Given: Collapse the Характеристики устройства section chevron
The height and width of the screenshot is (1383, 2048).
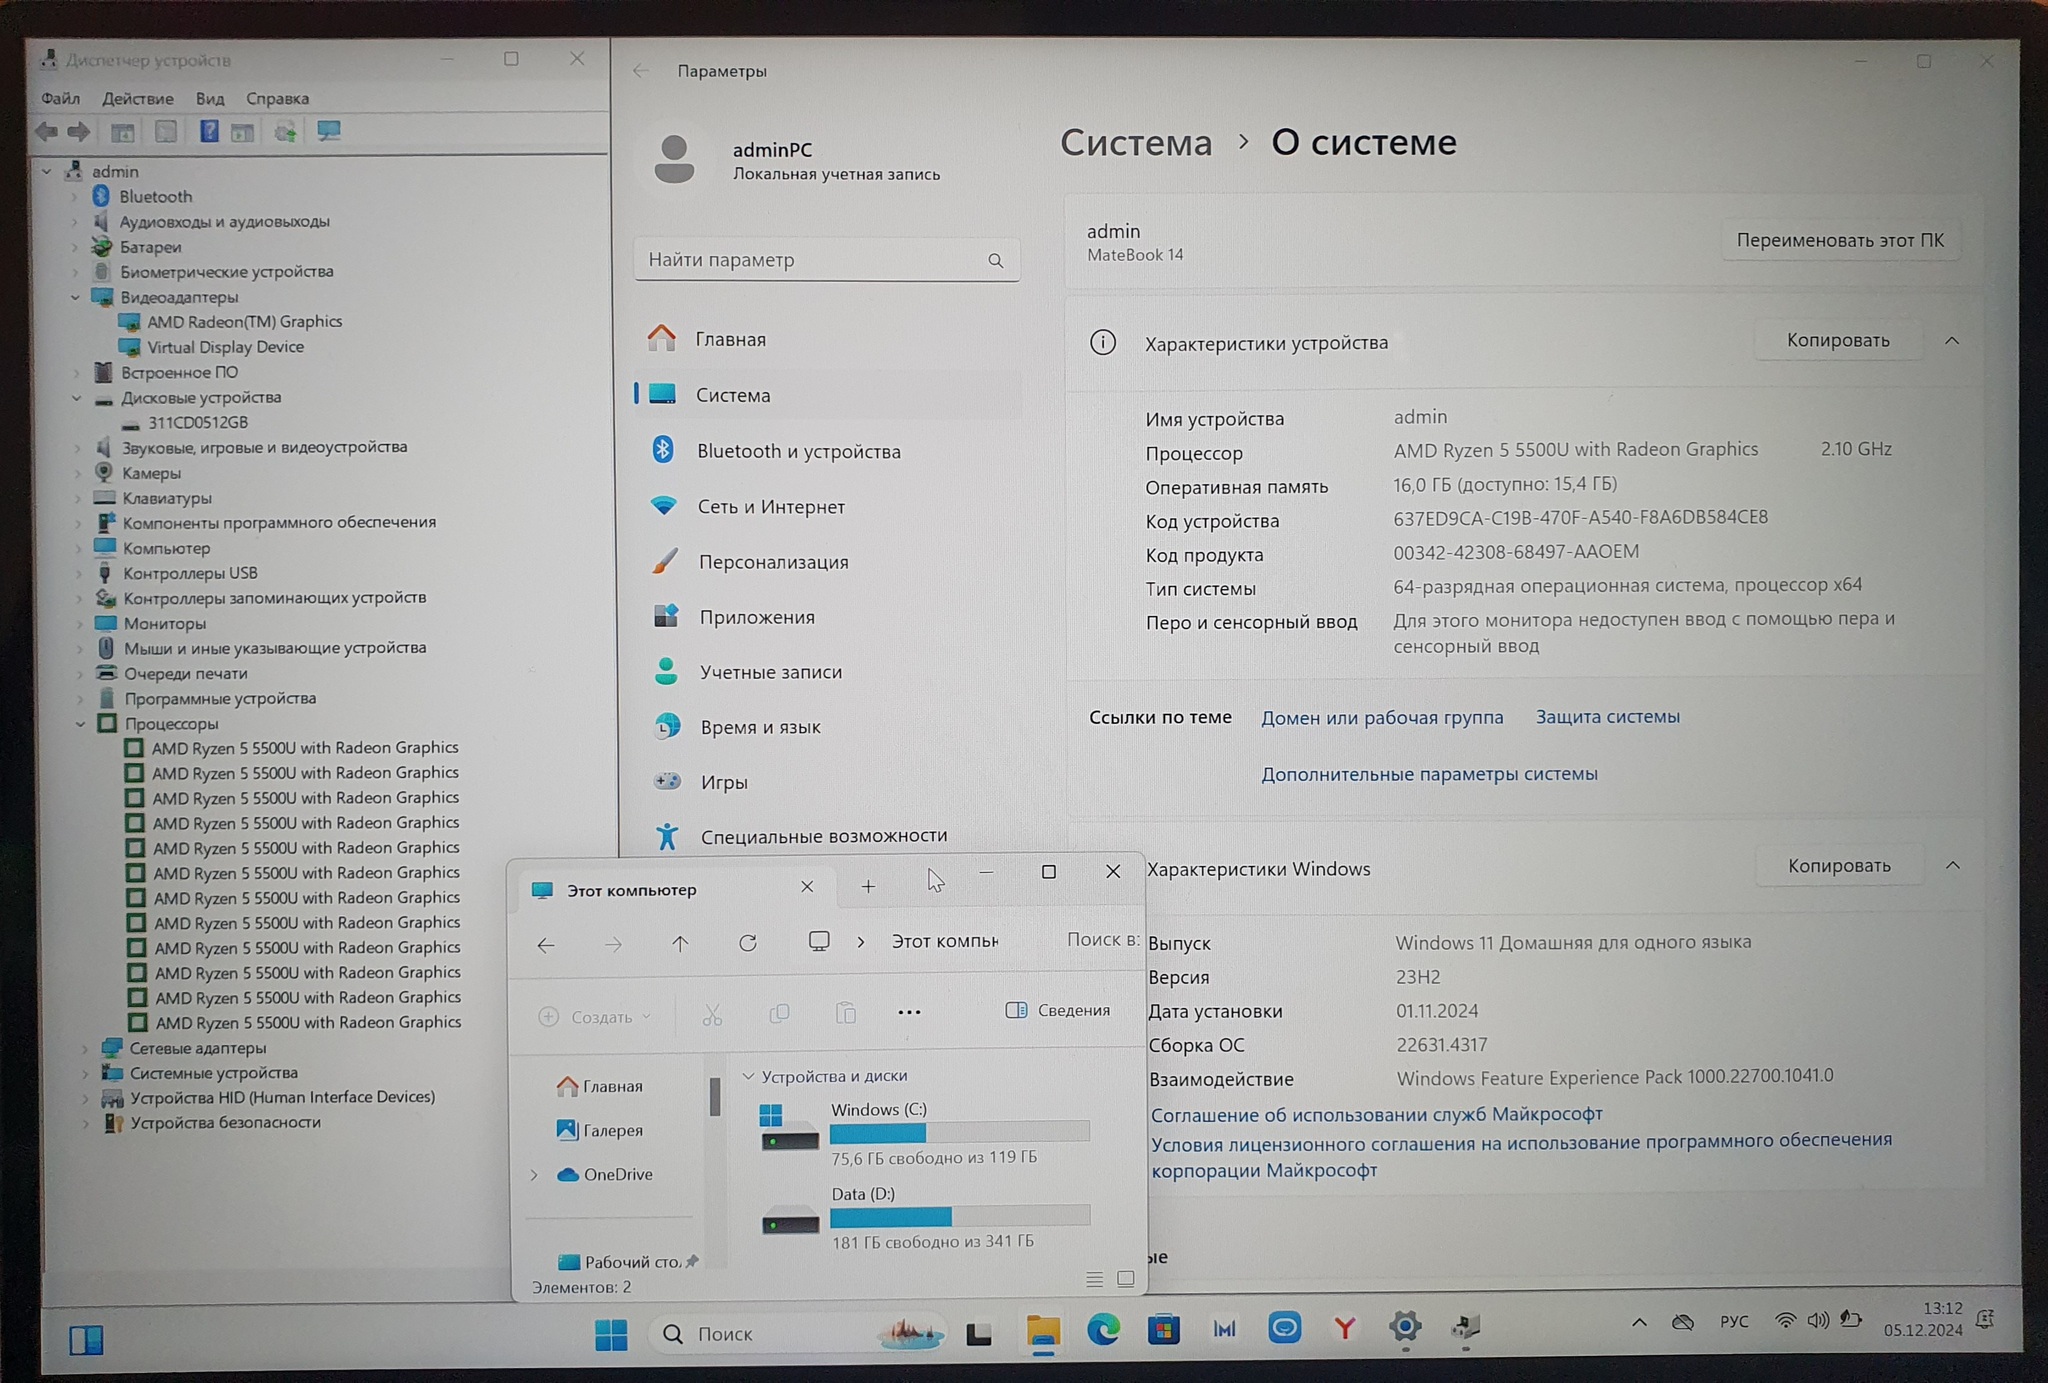Looking at the screenshot, I should point(1951,341).
